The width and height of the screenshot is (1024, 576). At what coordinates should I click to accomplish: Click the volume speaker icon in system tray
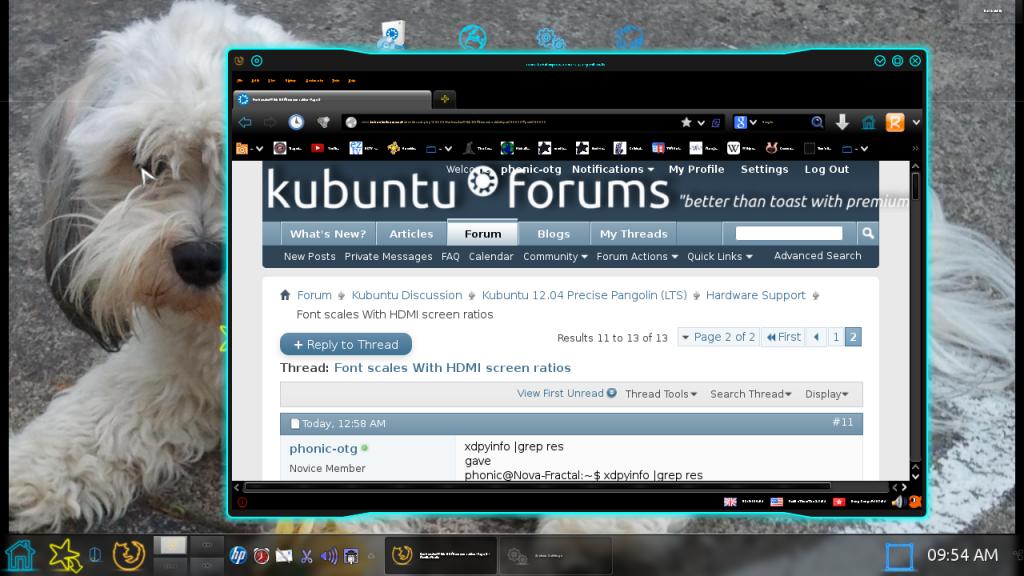(329, 556)
